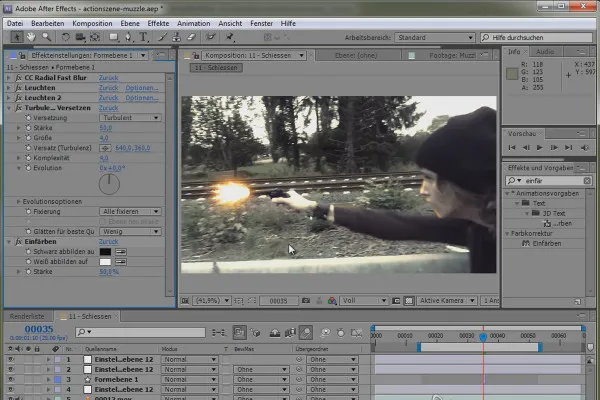
Task: Select the Rotation tool
Action: tap(65, 37)
